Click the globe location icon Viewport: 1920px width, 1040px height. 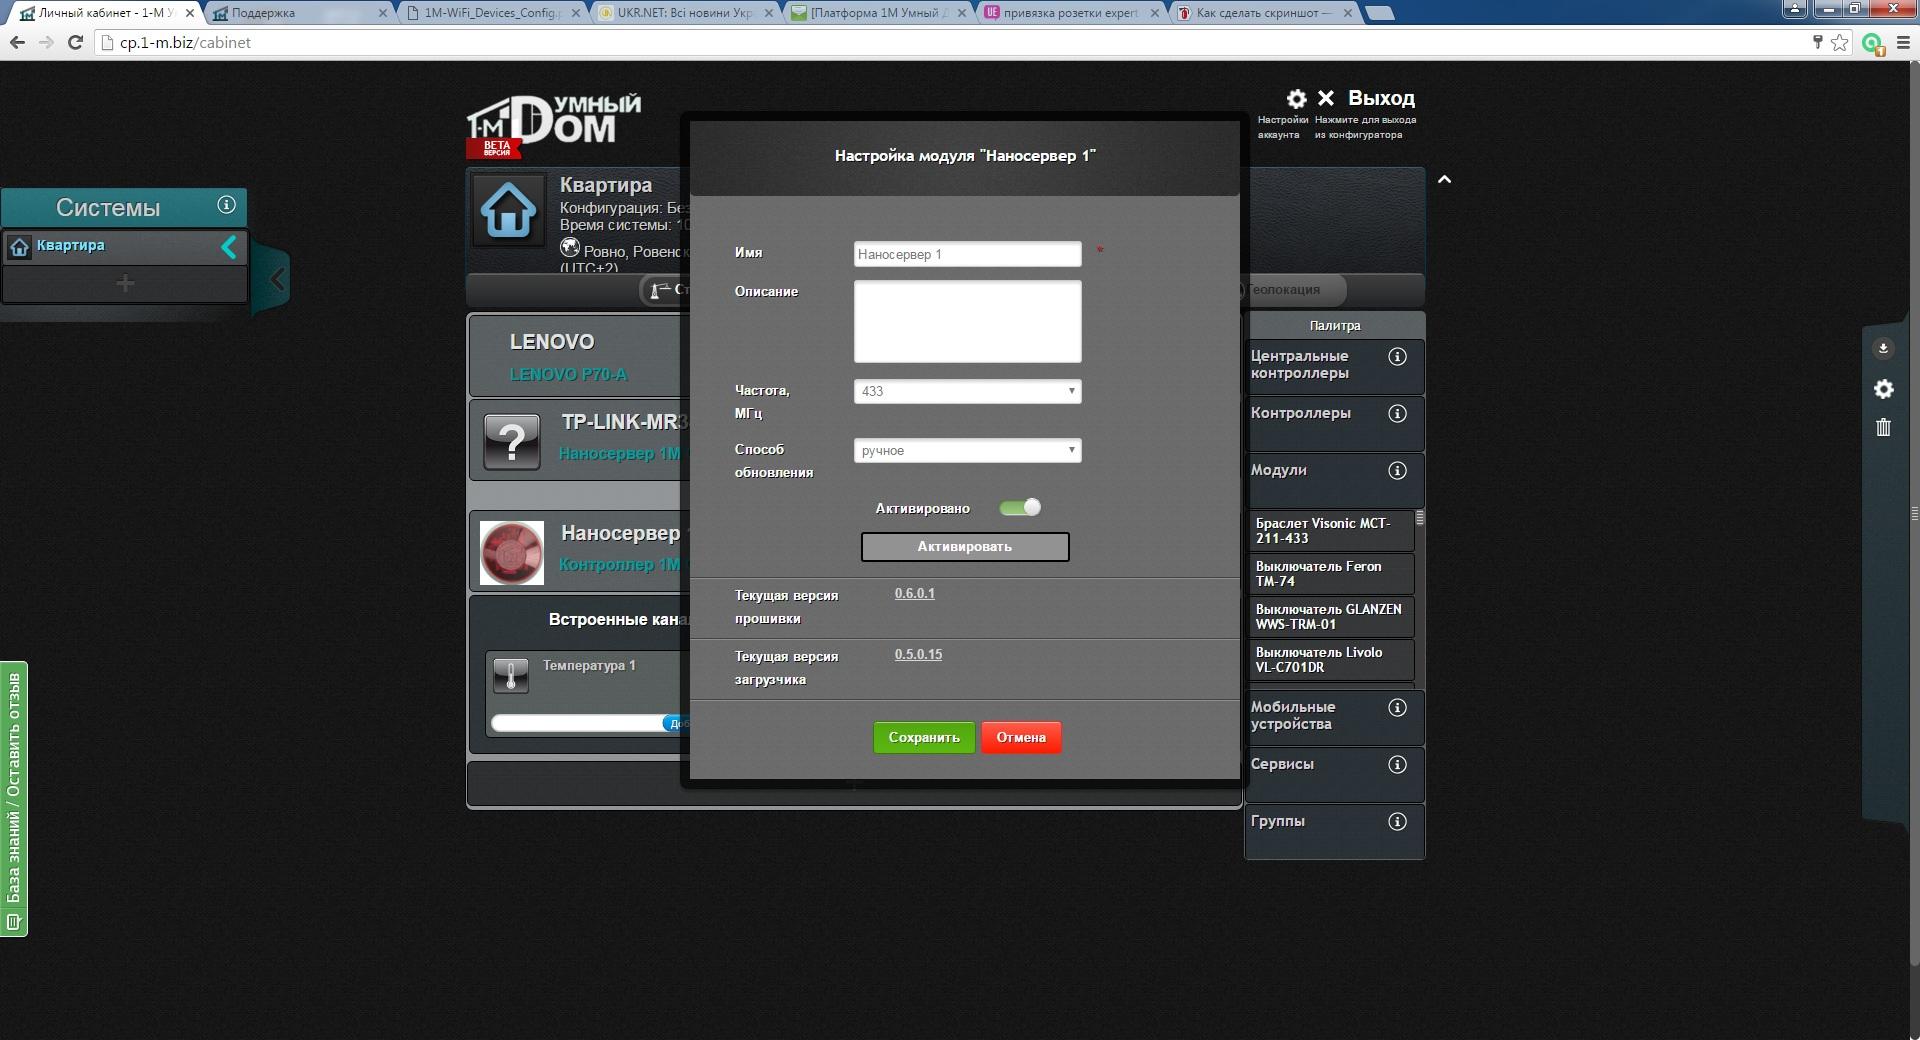click(570, 247)
